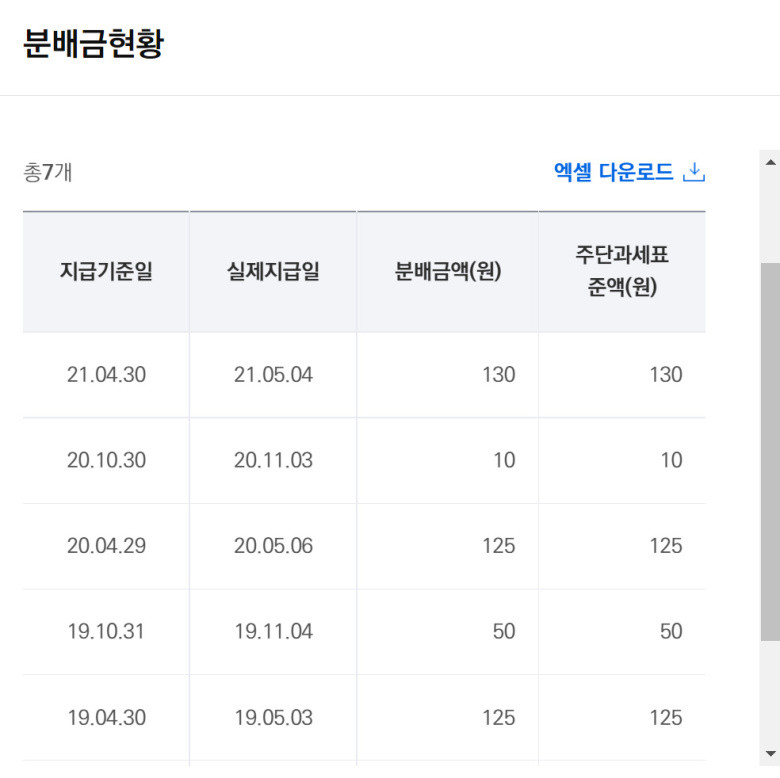The width and height of the screenshot is (780, 778).
Task: Click the 21.04.30 date cell
Action: tap(106, 375)
